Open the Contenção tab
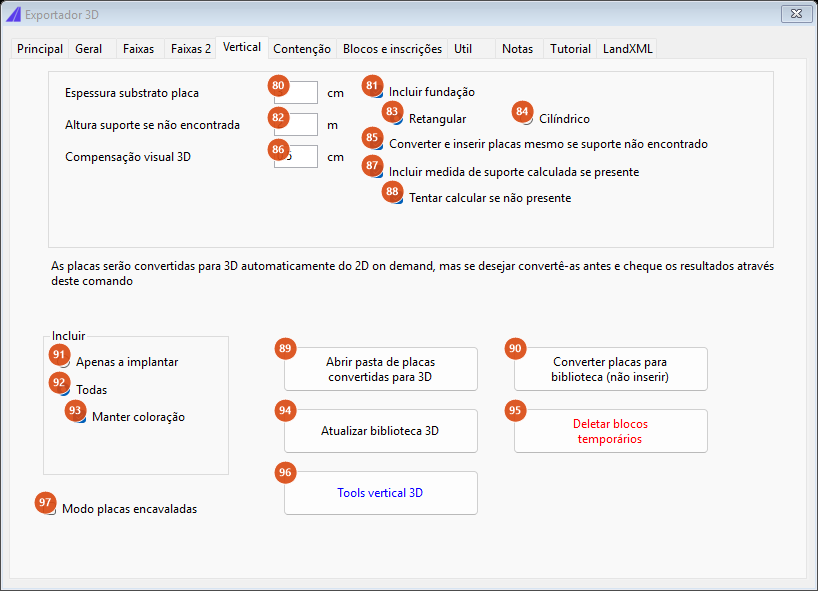Viewport: 818px width, 591px height. pyautogui.click(x=302, y=49)
